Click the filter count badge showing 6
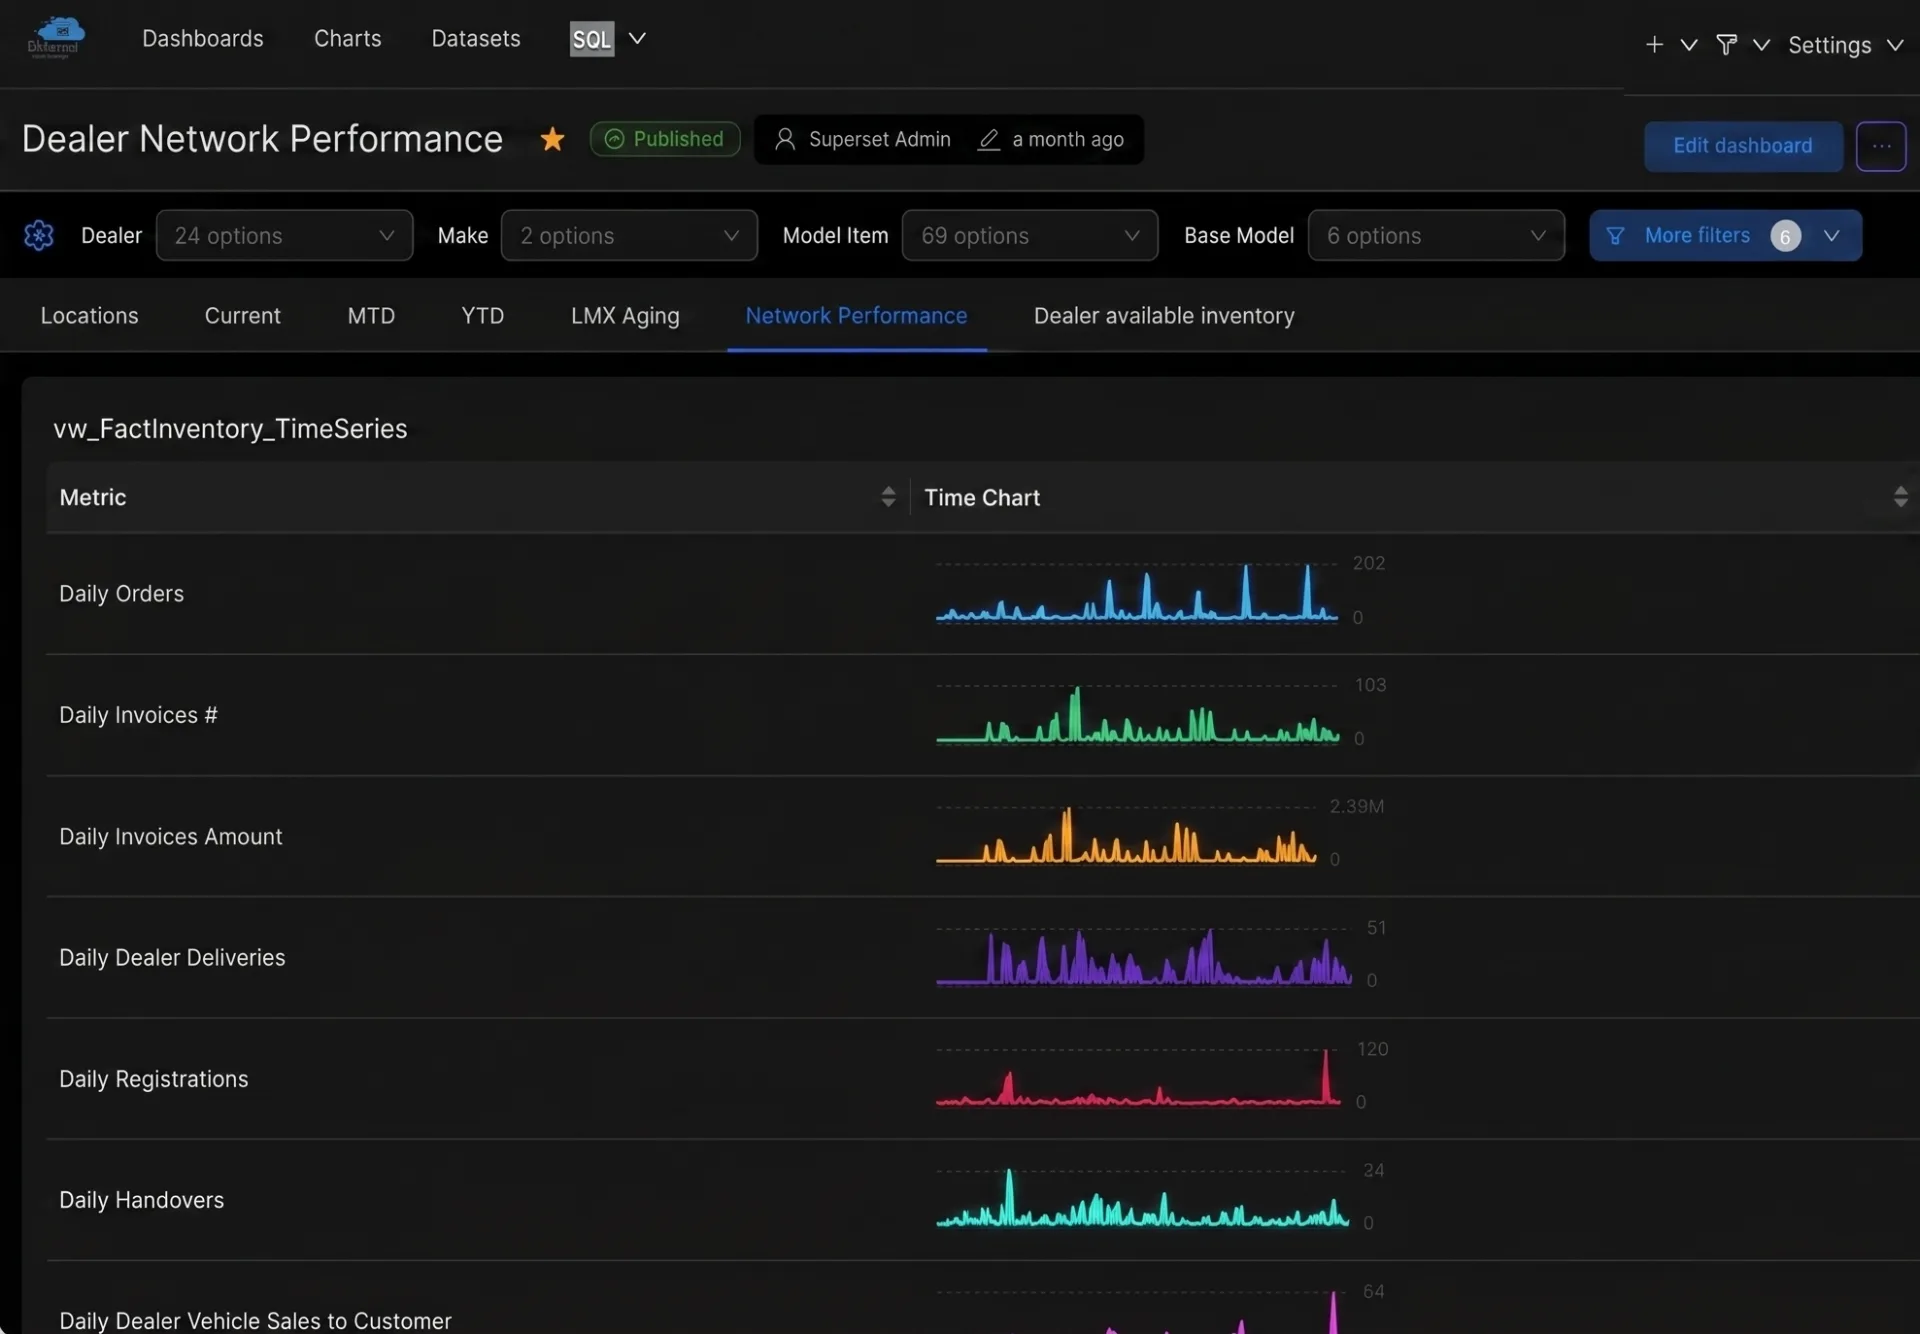The width and height of the screenshot is (1920, 1334). tap(1785, 236)
